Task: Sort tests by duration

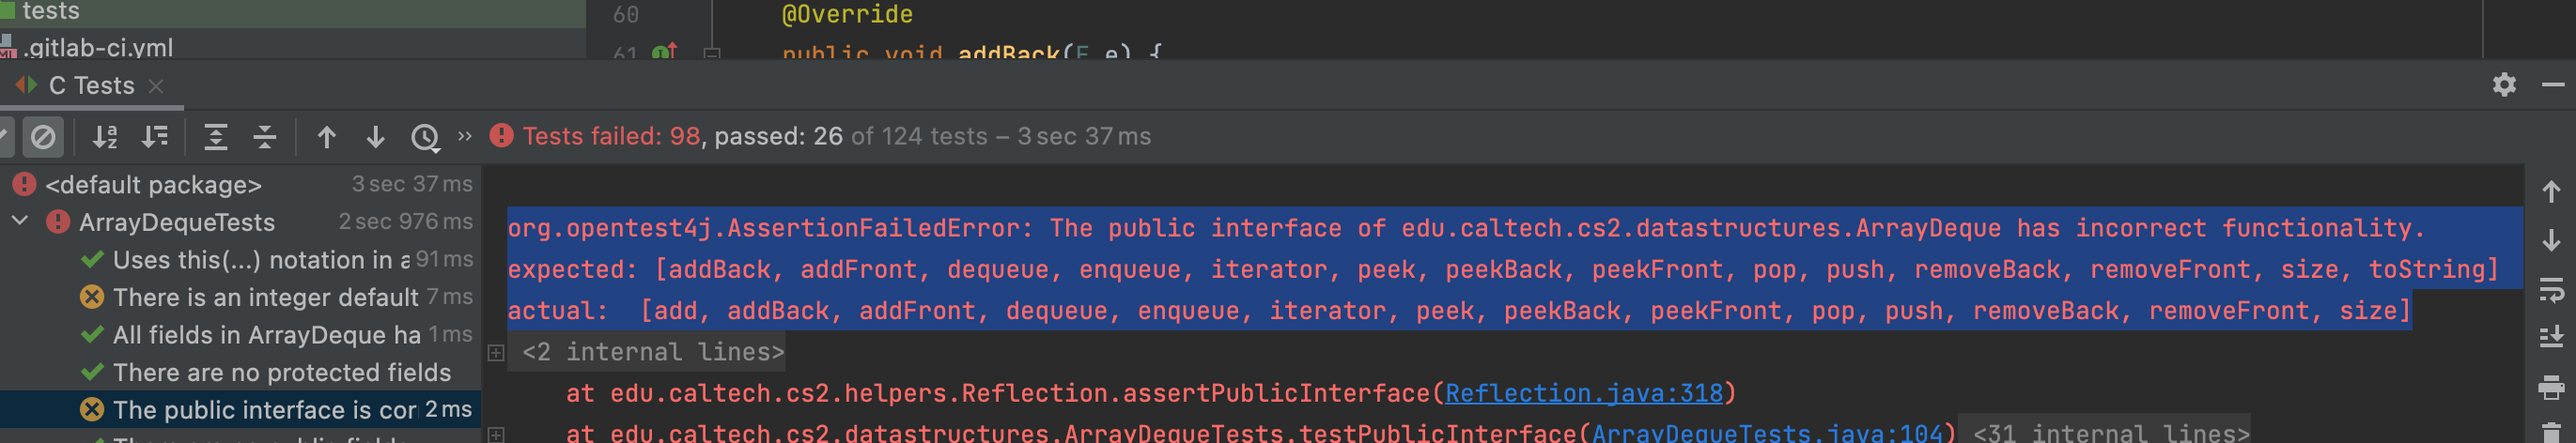Action: point(155,137)
